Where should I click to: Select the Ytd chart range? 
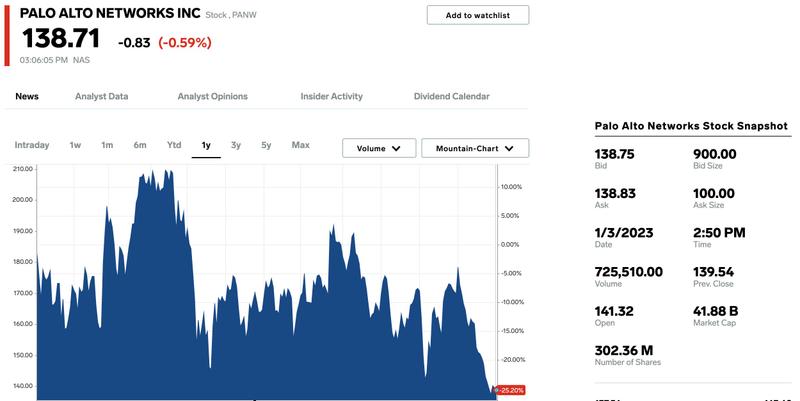(x=174, y=145)
